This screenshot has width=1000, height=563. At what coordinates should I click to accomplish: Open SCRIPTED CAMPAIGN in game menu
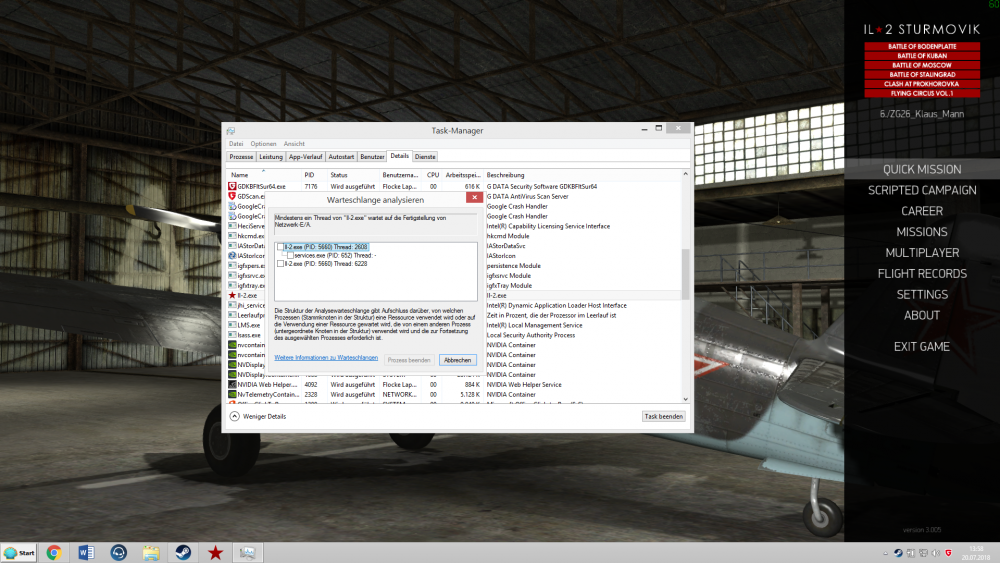[x=922, y=190]
